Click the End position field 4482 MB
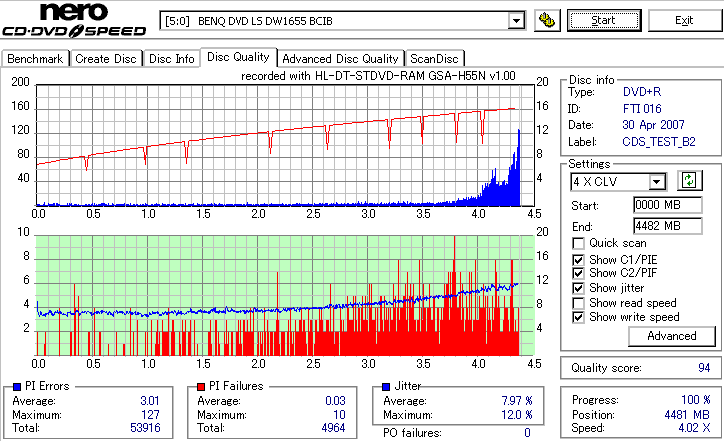Screen dimensions: 724x441 pyautogui.click(x=668, y=226)
